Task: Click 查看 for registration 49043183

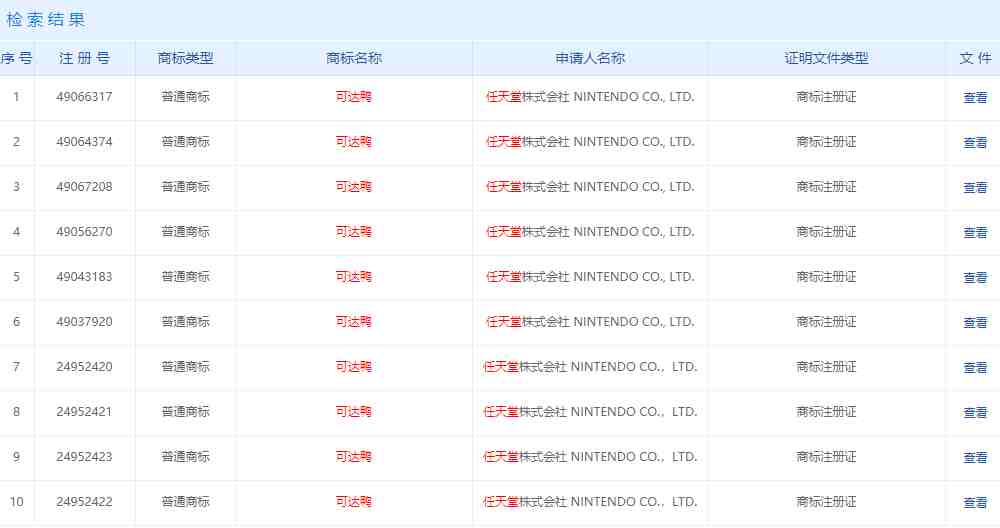Action: click(x=975, y=278)
